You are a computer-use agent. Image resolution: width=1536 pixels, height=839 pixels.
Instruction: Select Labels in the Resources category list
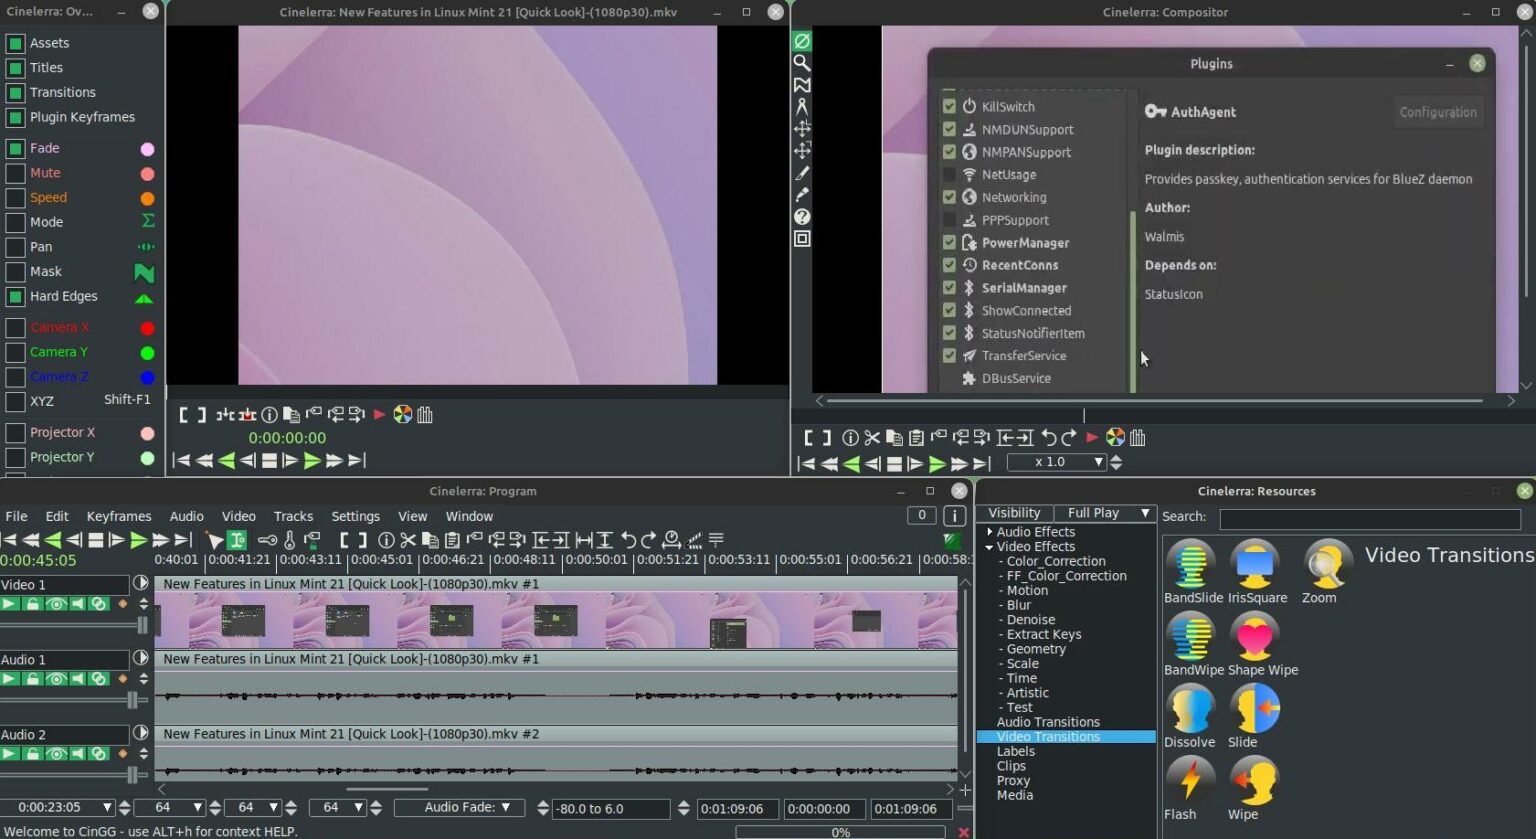pos(1015,750)
